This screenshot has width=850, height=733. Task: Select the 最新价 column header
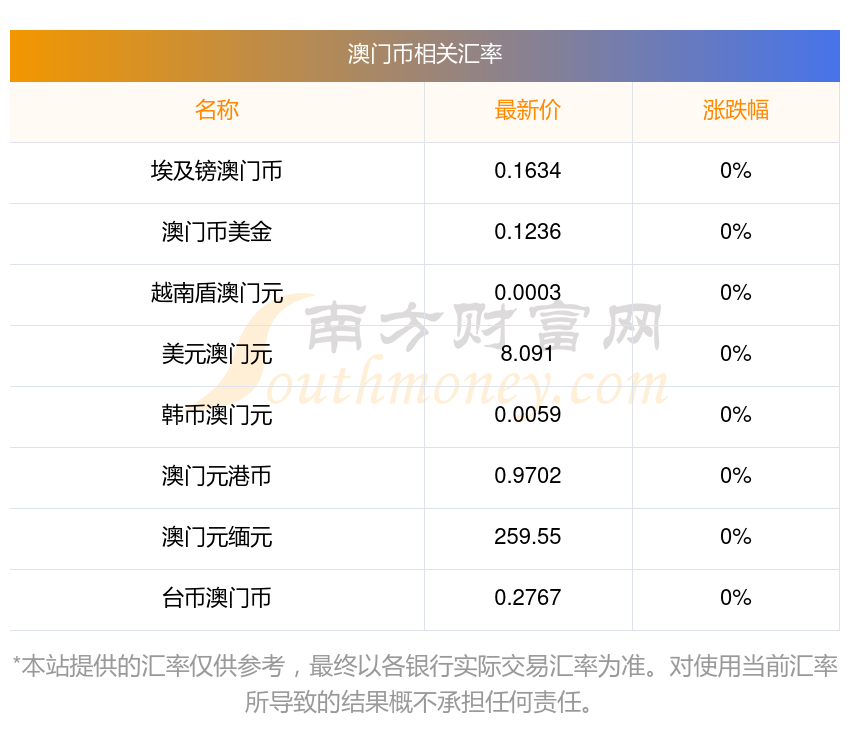527,110
